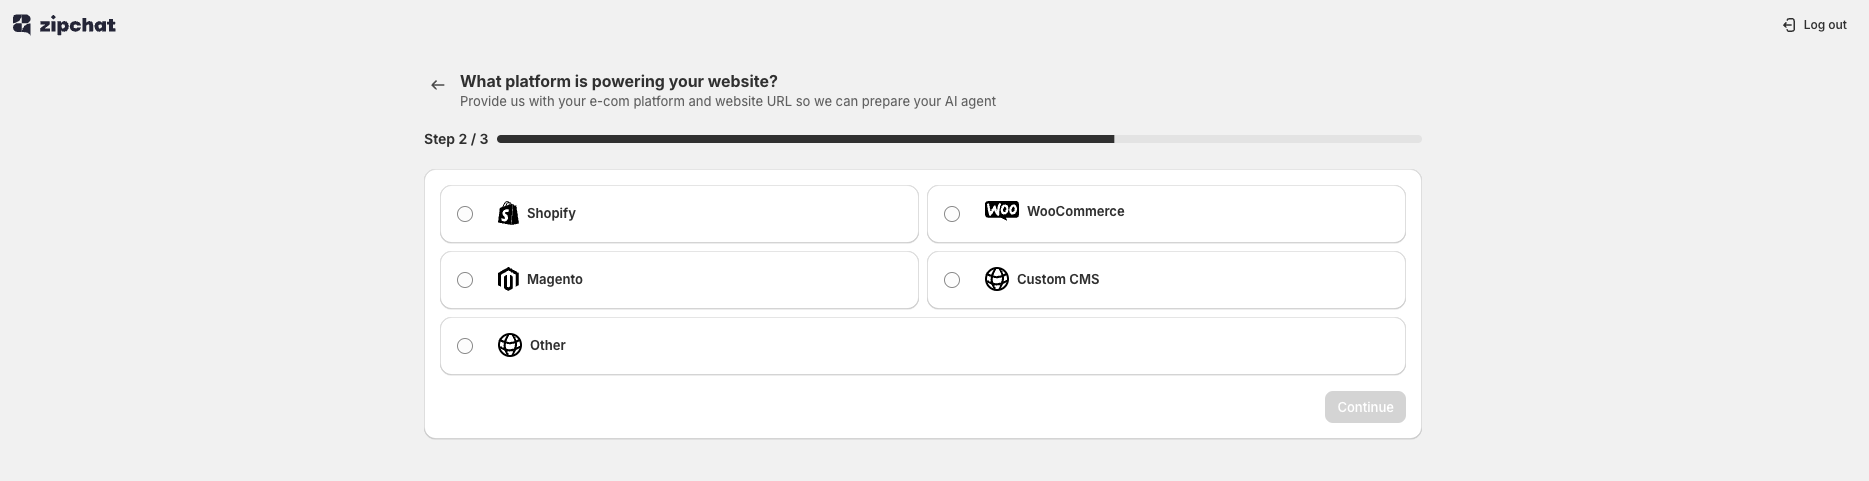Viewport: 1869px width, 481px height.
Task: Select the Magento radio button
Action: pyautogui.click(x=465, y=280)
